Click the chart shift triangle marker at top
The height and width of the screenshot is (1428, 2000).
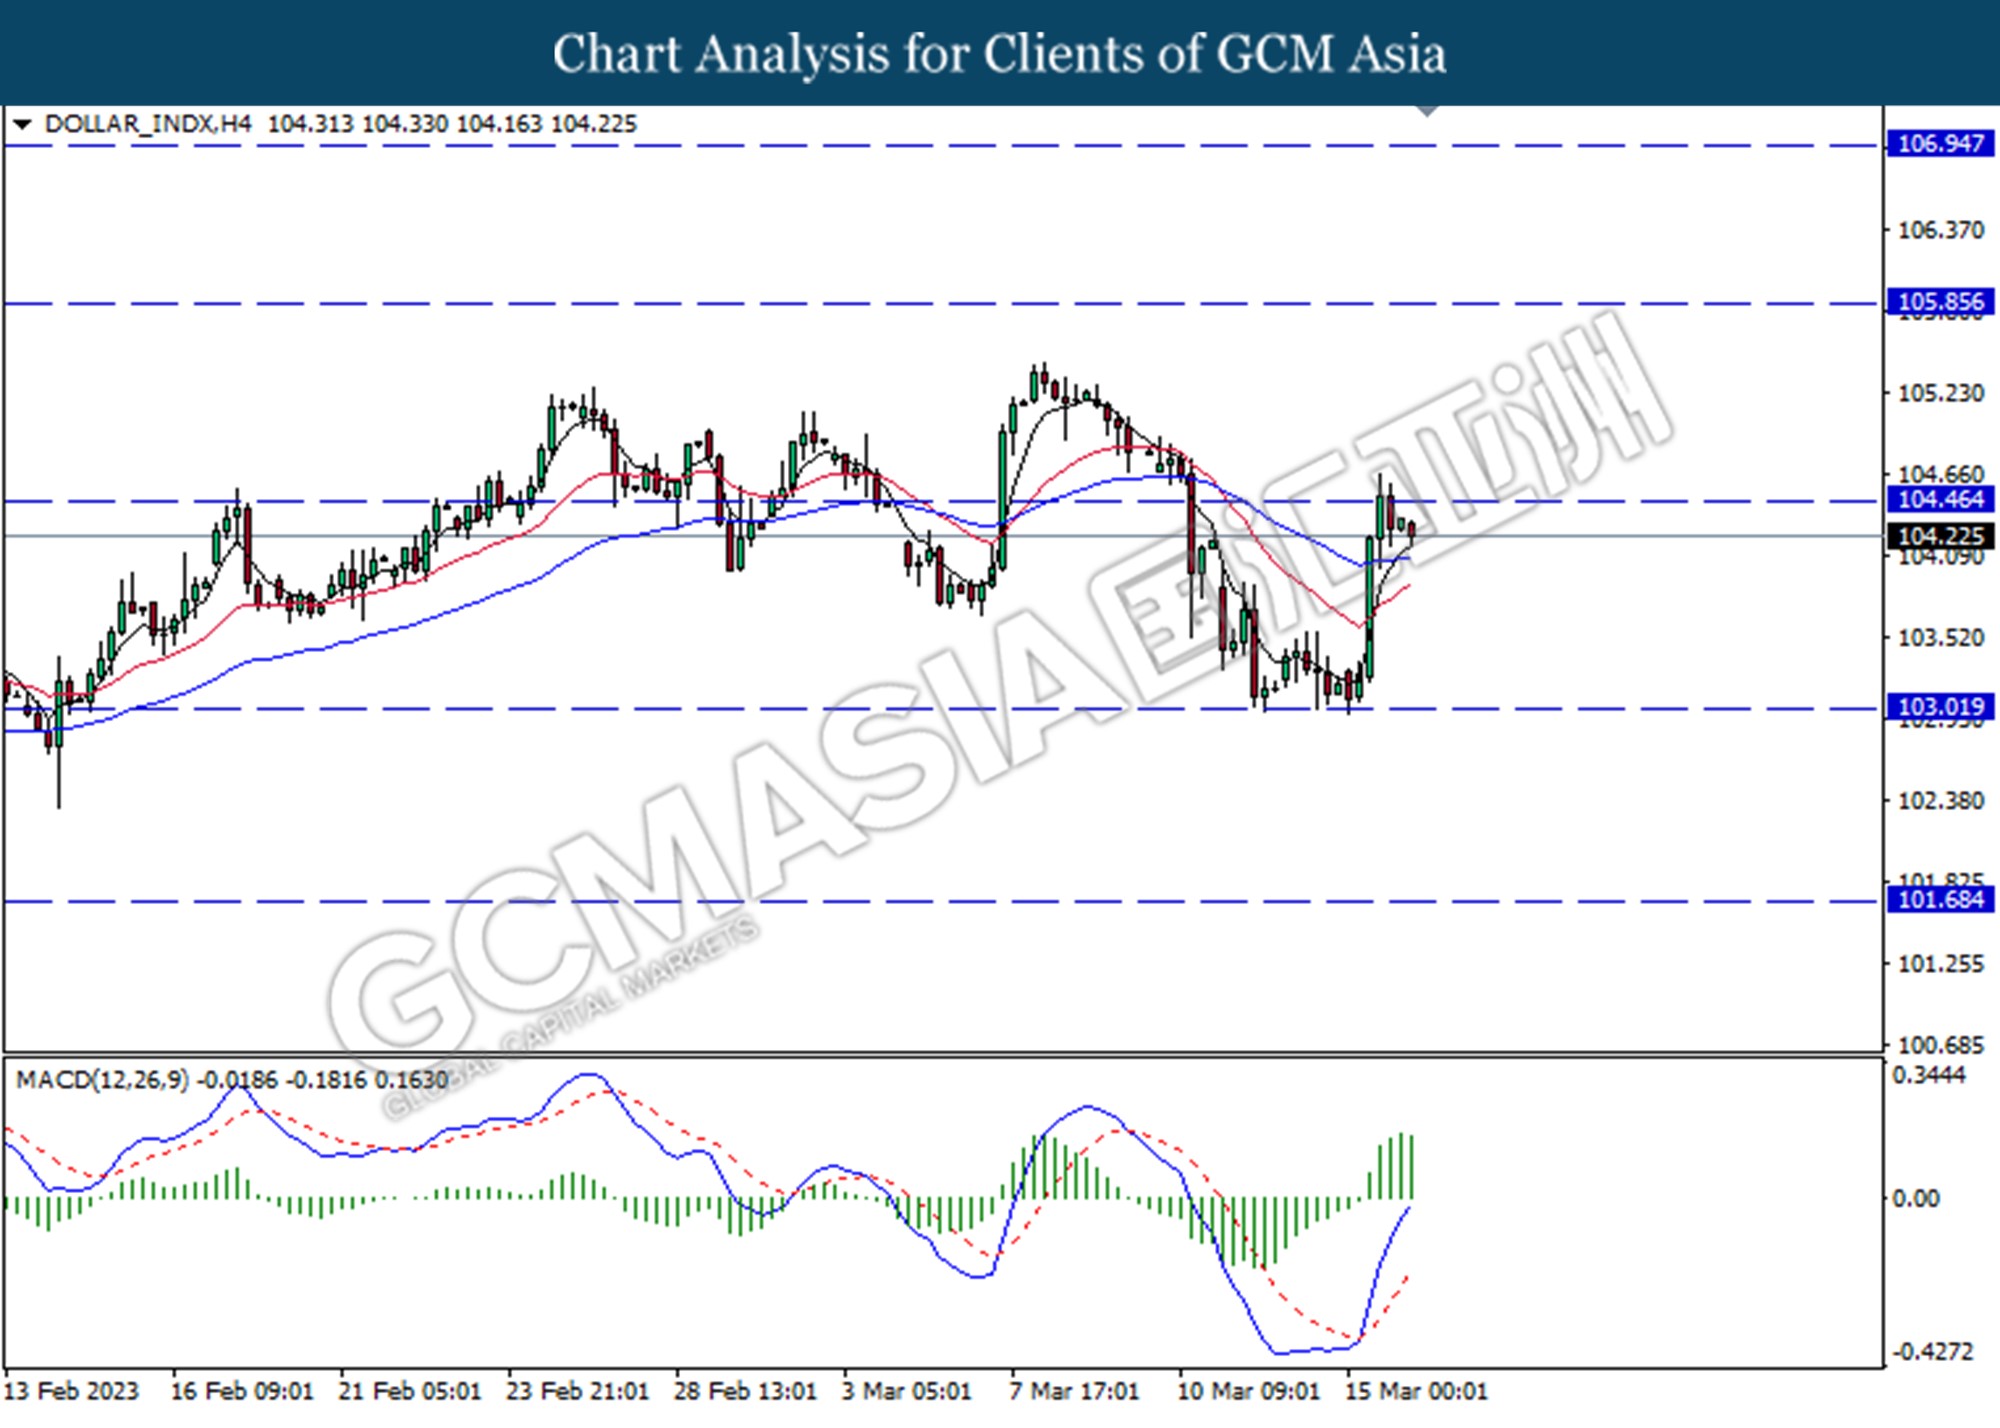point(1427,110)
